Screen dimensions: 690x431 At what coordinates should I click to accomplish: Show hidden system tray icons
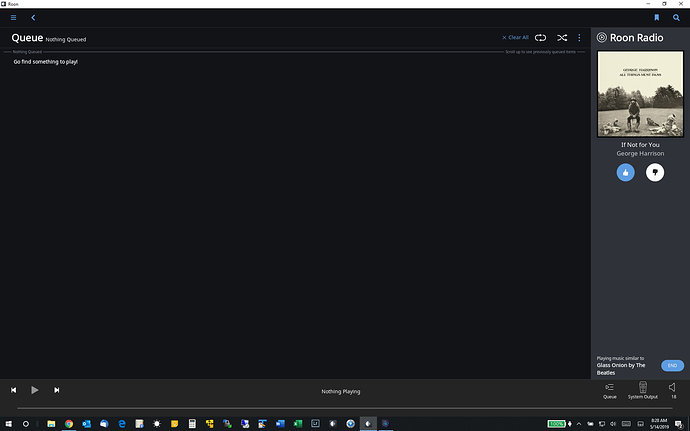[x=579, y=424]
